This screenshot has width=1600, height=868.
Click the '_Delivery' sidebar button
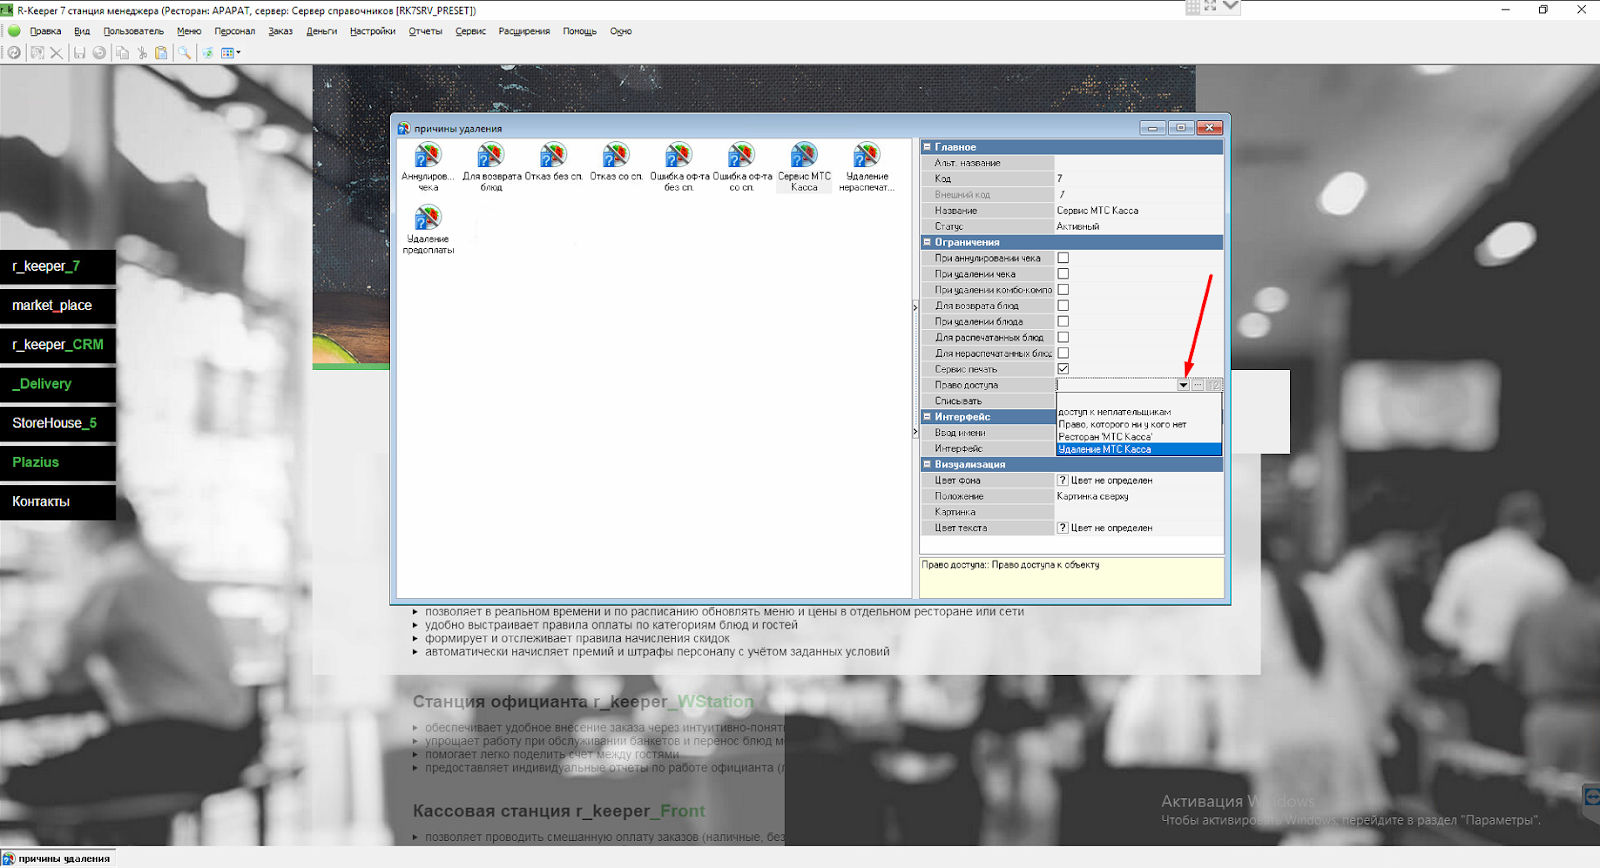pyautogui.click(x=58, y=384)
